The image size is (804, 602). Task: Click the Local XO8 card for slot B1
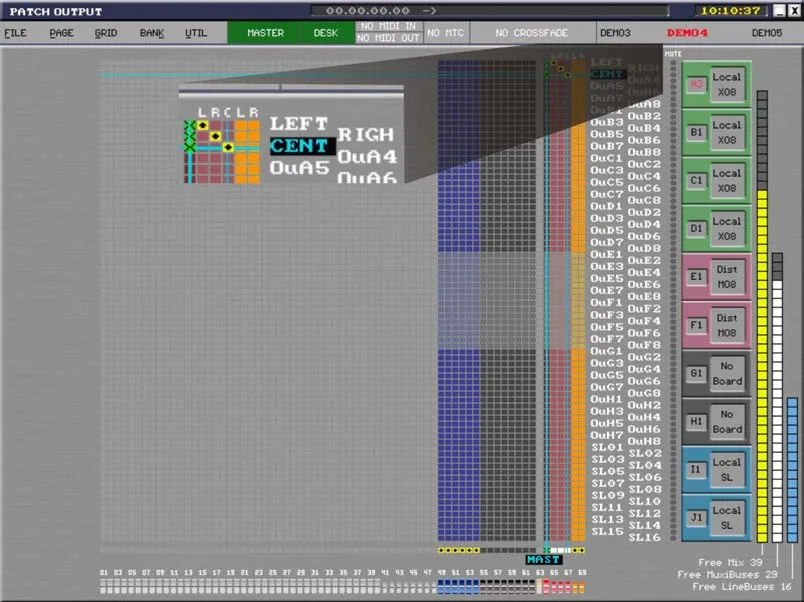click(x=727, y=133)
